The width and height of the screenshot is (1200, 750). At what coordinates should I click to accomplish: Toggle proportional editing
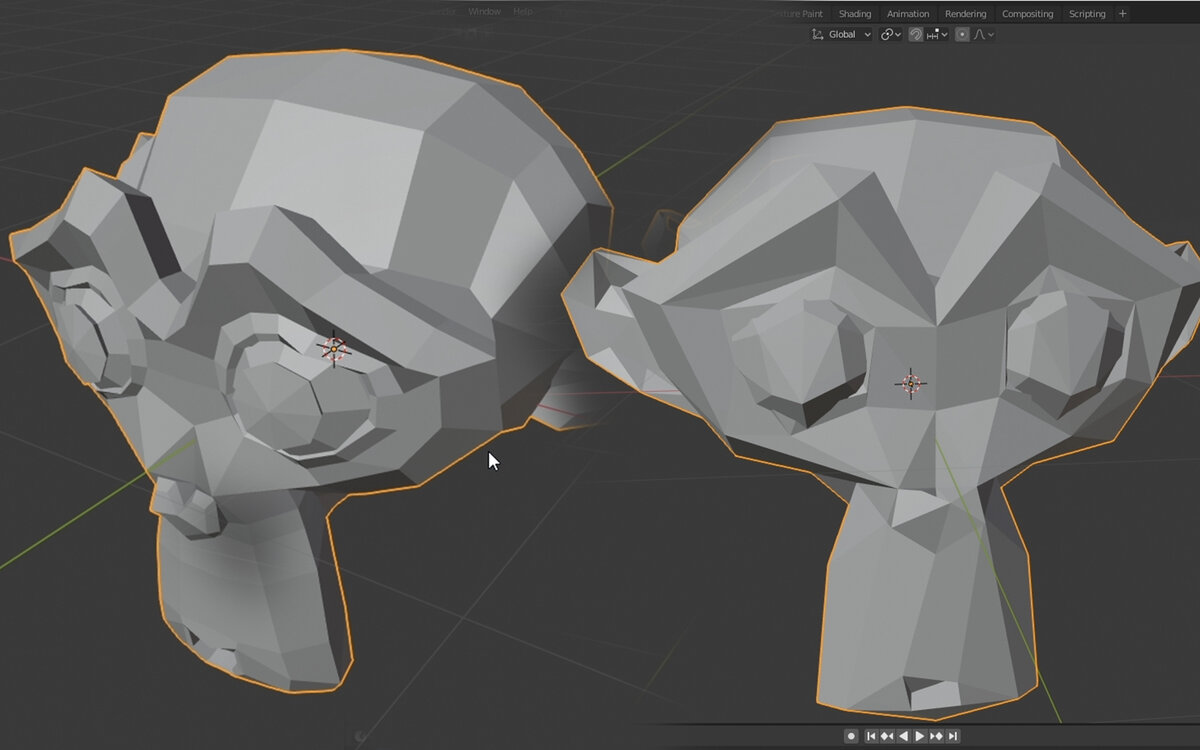pos(962,34)
